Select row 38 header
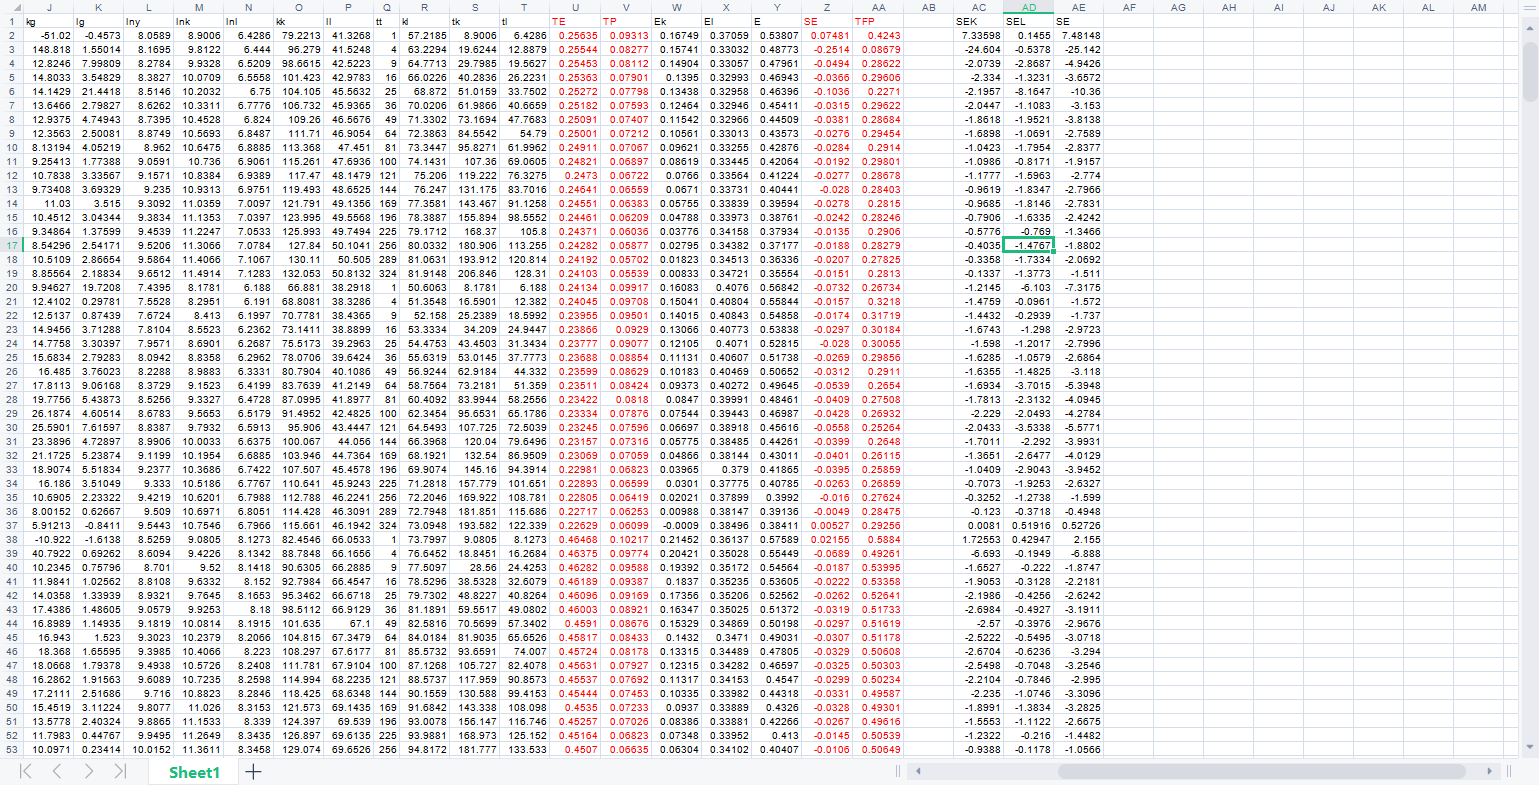Screen dimensions: 1539x785 [11, 538]
